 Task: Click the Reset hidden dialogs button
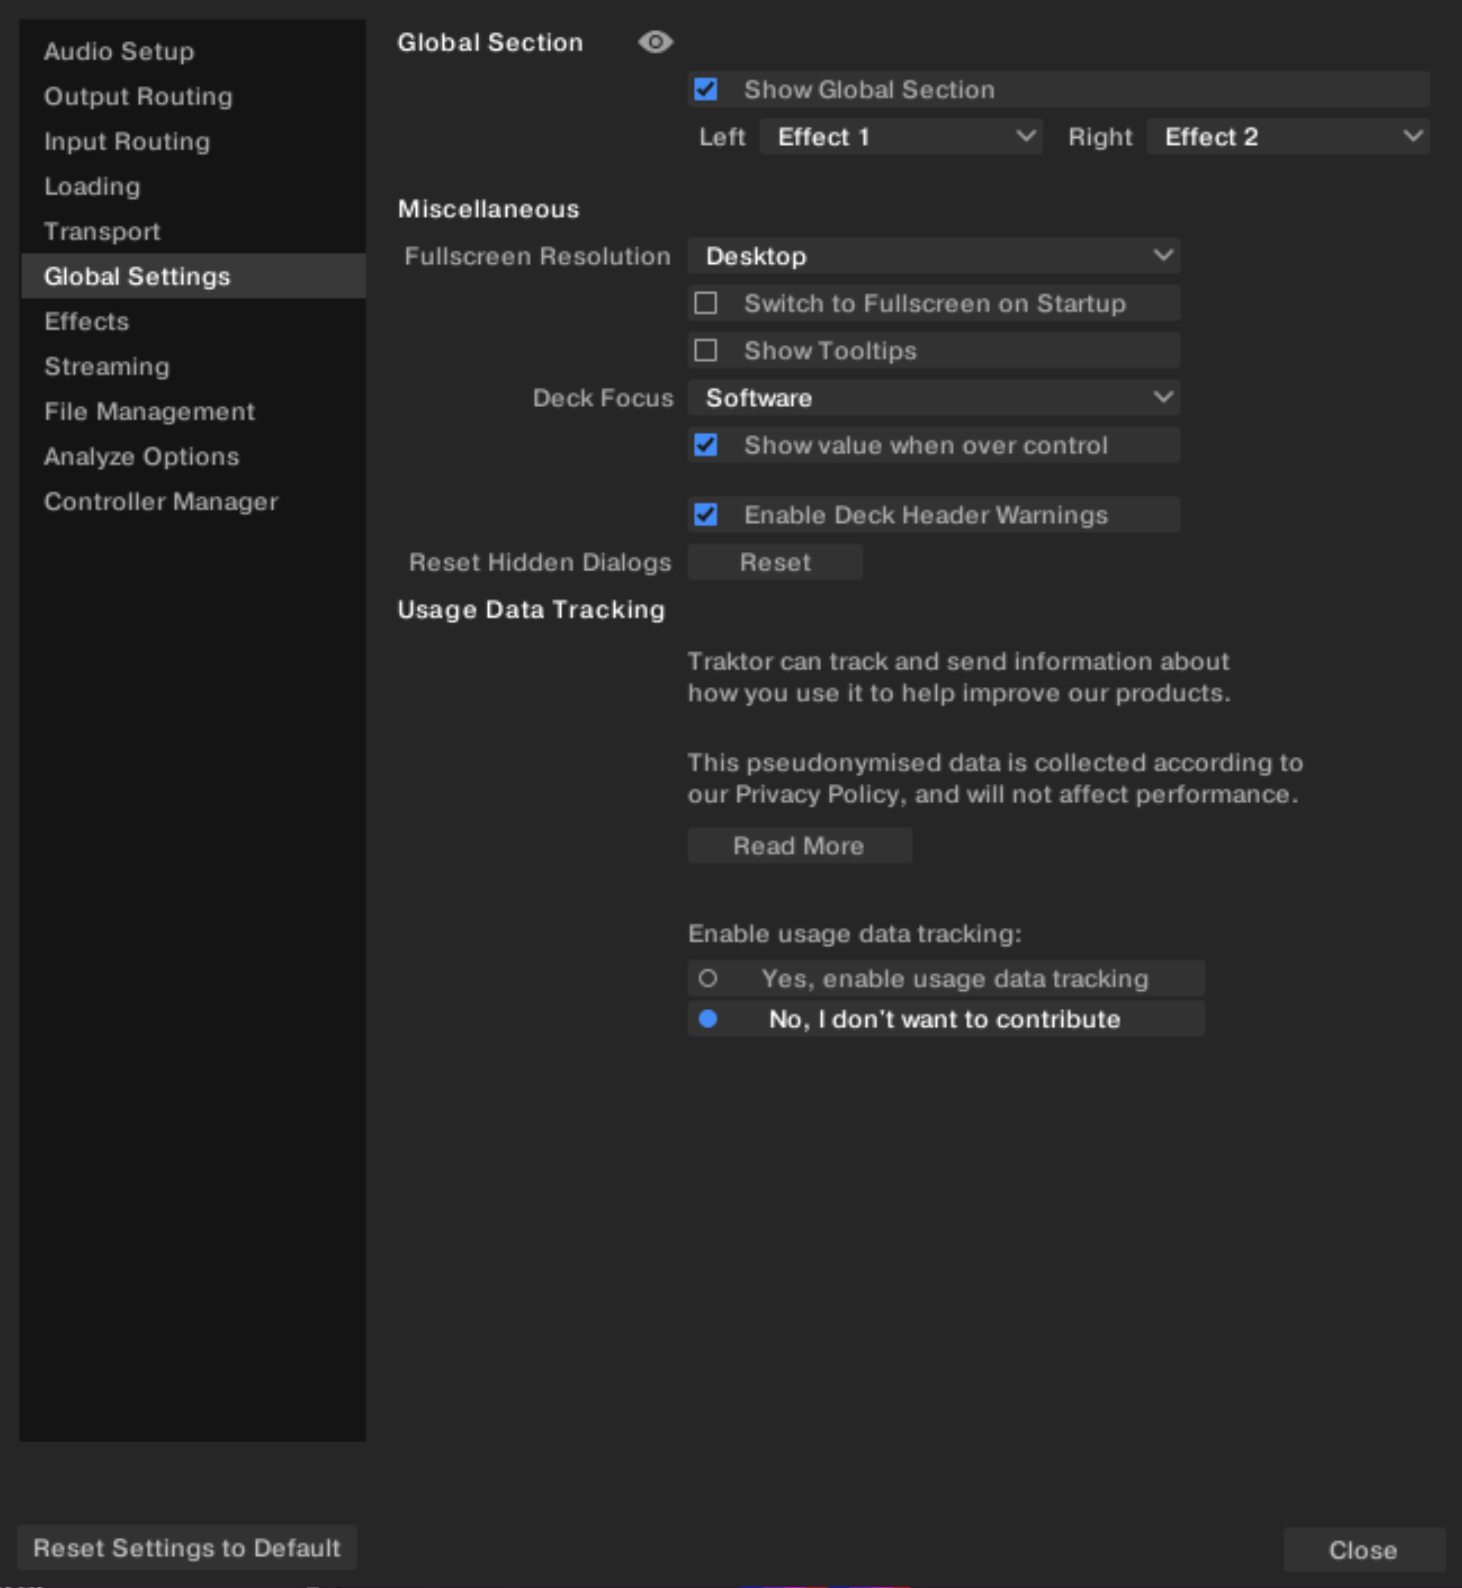[x=775, y=562]
